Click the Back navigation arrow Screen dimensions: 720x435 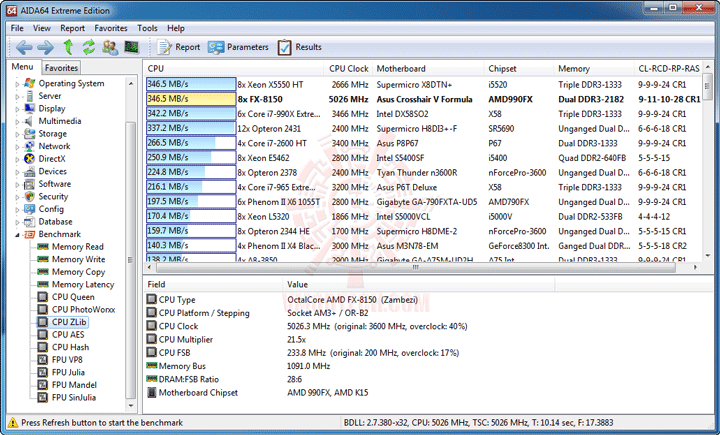[x=24, y=47]
